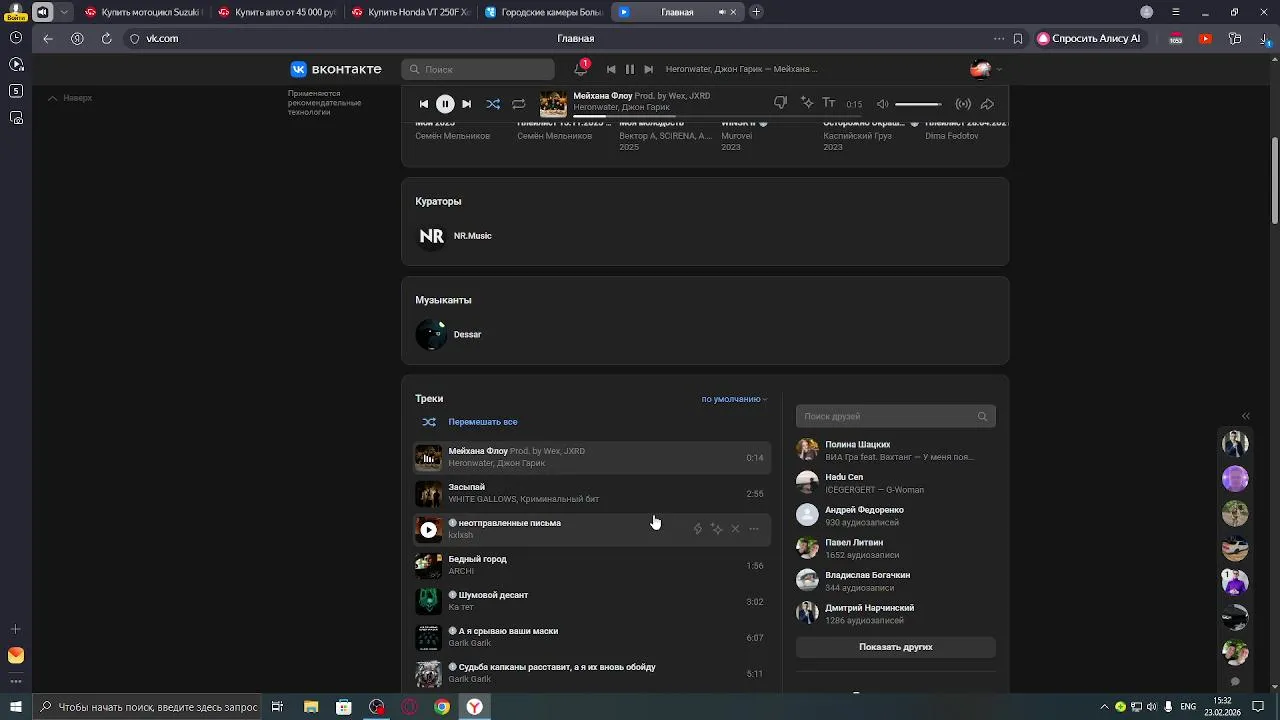Select track Засыпай

(x=591, y=494)
